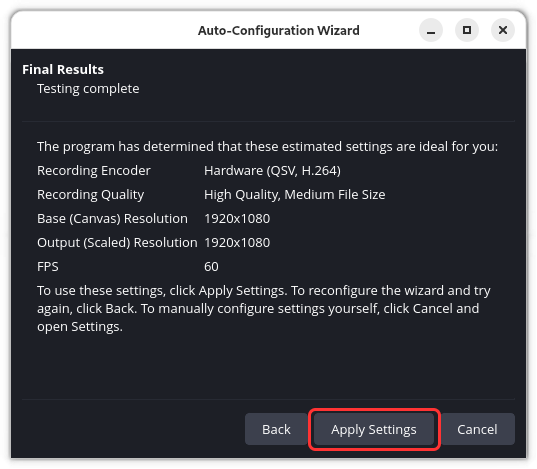Click the estimated settings description sentence
The height and width of the screenshot is (469, 537).
tap(267, 147)
